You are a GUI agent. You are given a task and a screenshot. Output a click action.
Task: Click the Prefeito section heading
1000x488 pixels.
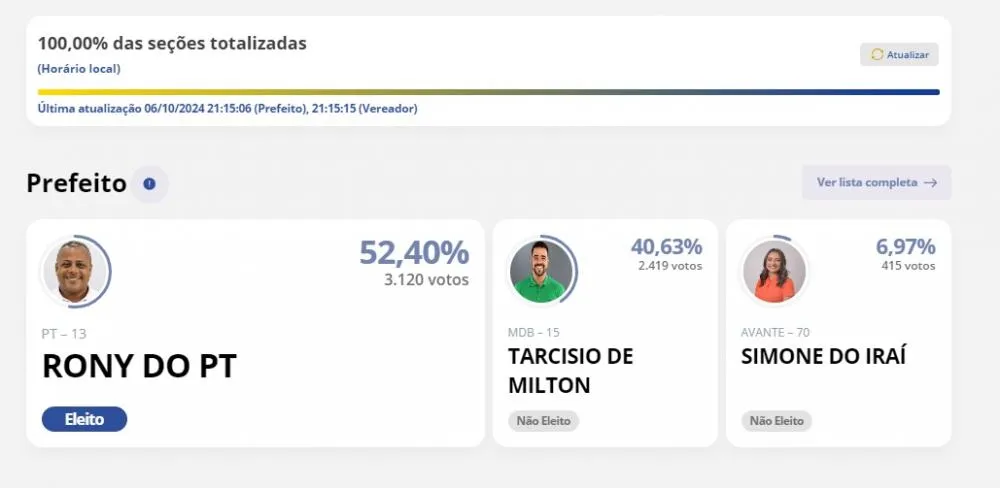point(77,184)
